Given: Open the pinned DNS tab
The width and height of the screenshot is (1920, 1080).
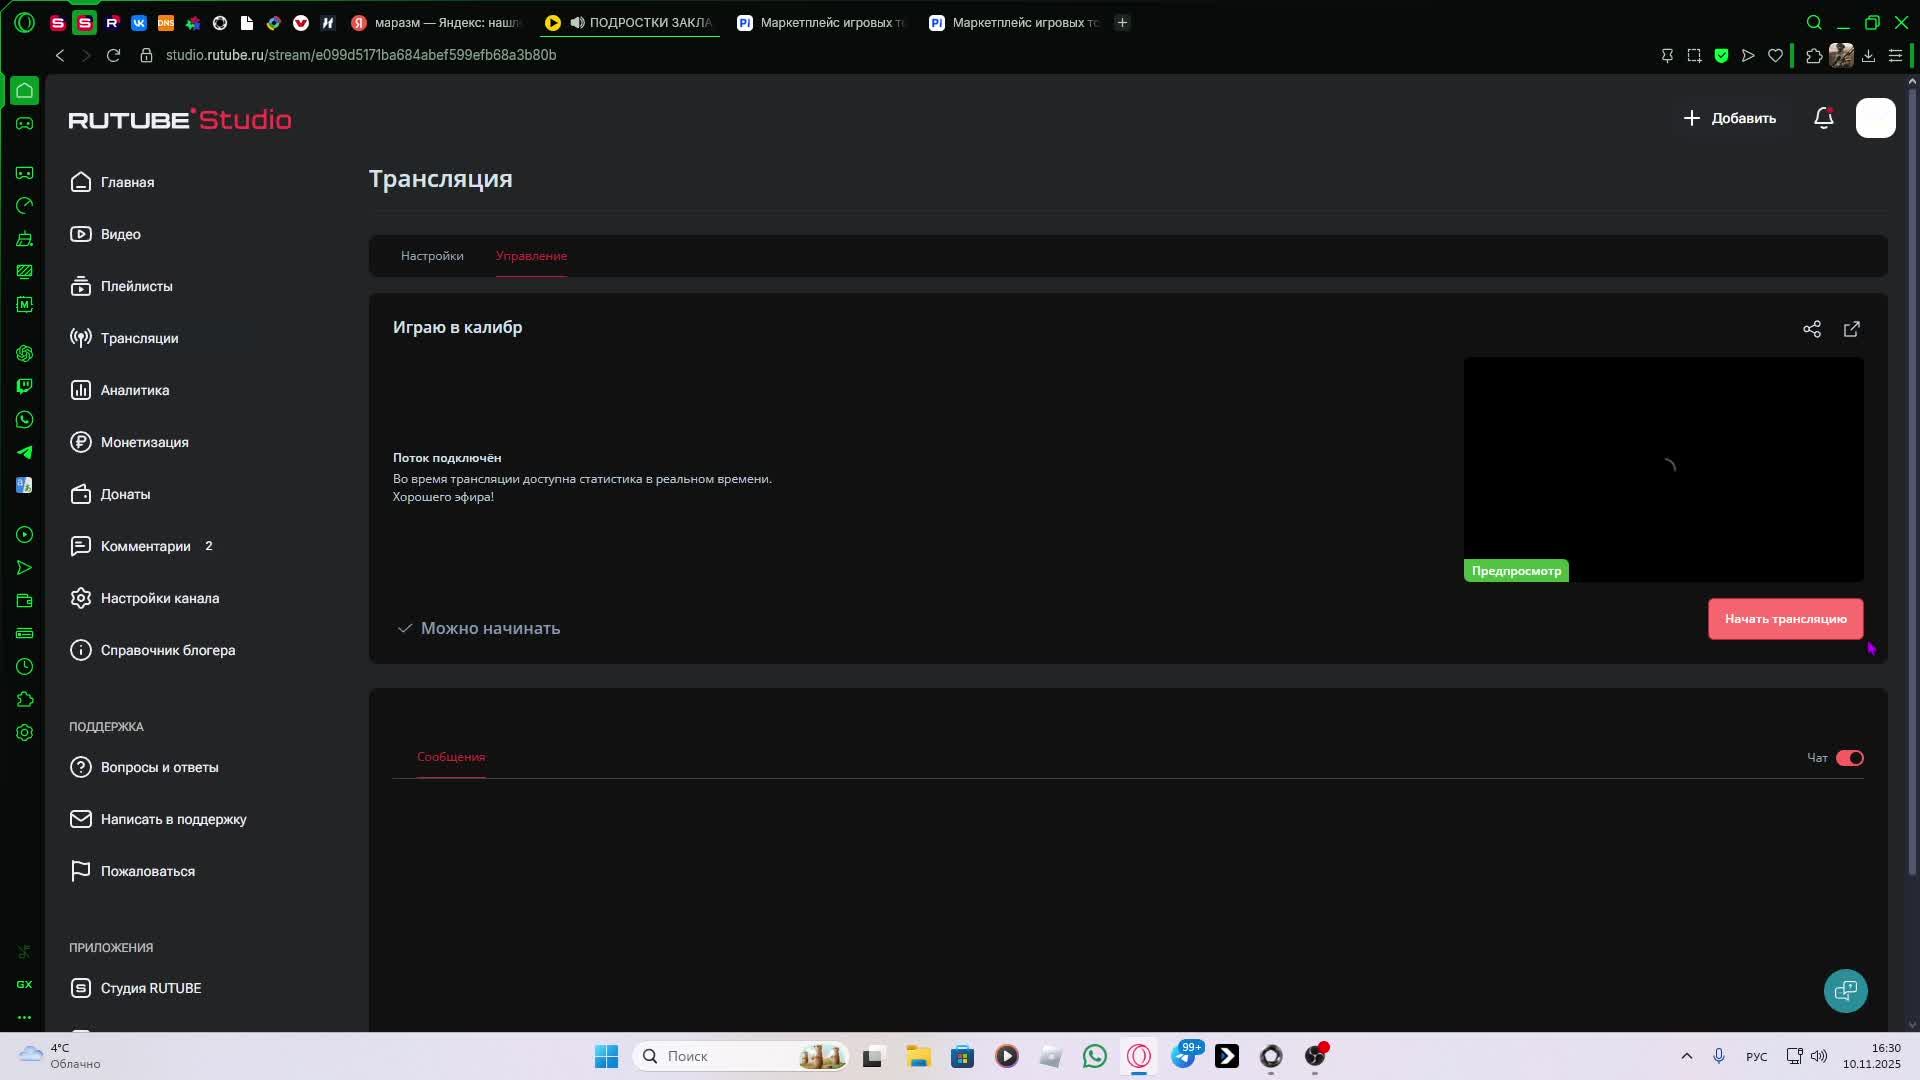Looking at the screenshot, I should click(x=166, y=22).
